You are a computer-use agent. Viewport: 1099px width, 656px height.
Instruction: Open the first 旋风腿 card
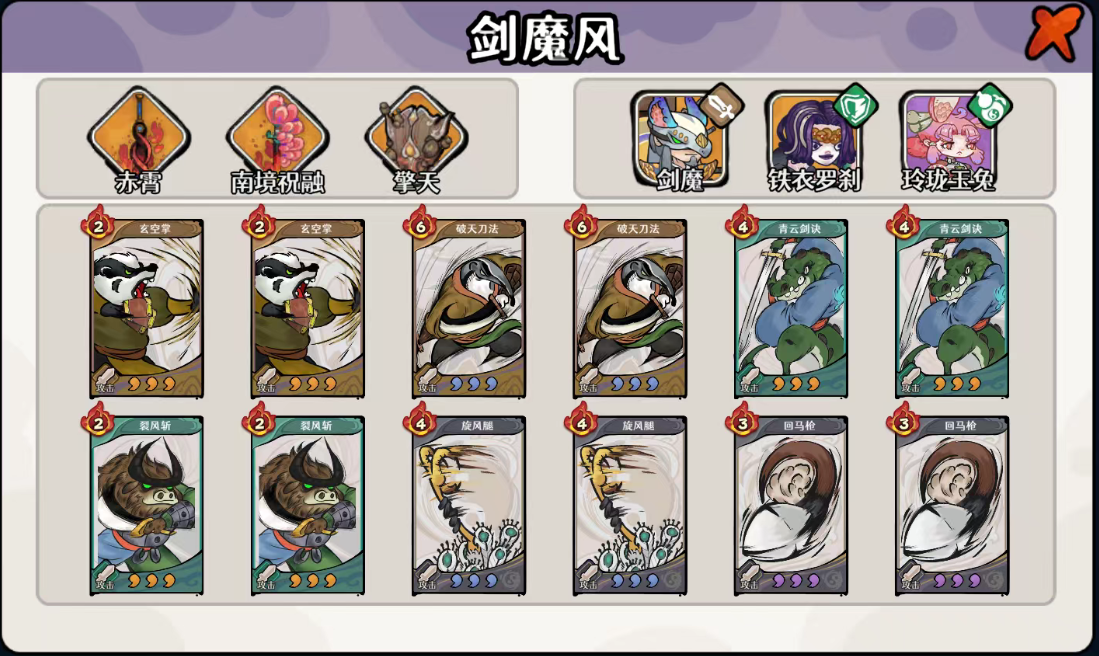click(469, 505)
